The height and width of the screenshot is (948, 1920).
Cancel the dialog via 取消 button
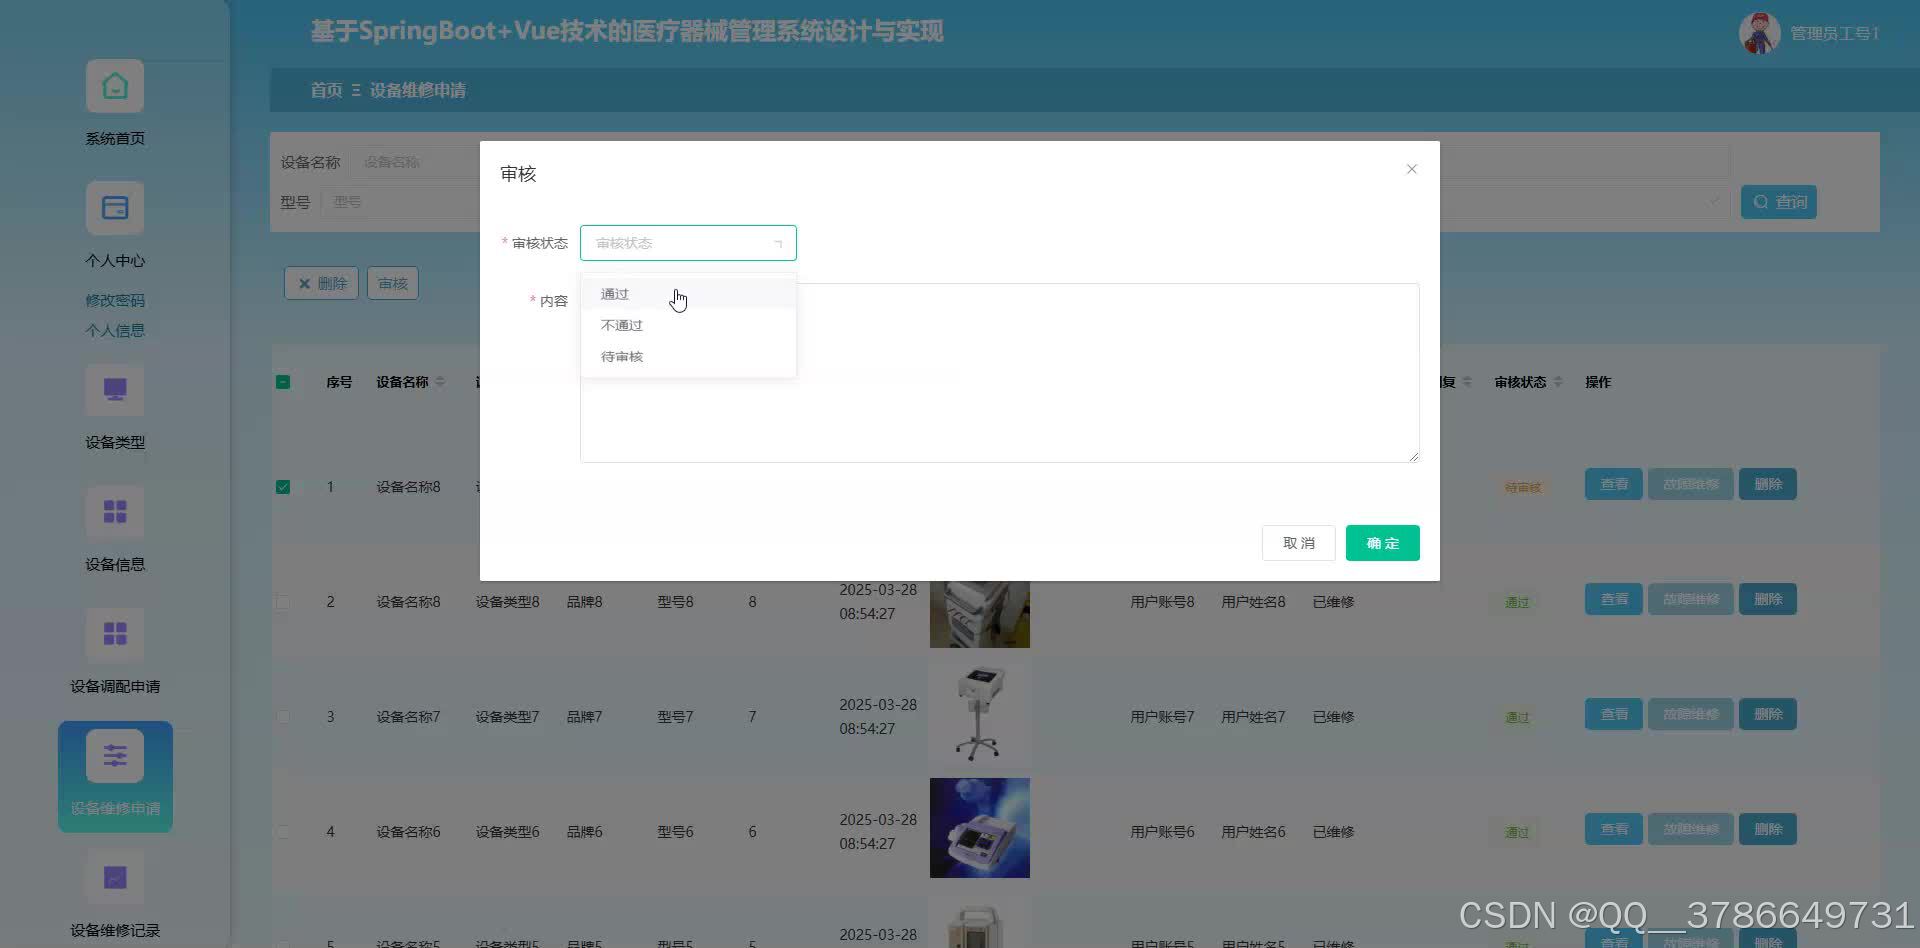click(1298, 542)
